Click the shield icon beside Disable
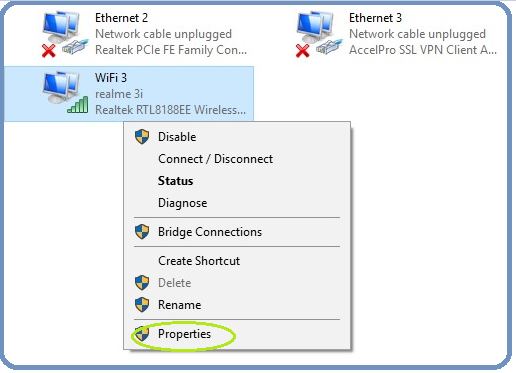This screenshot has width=516, height=373. [x=142, y=137]
